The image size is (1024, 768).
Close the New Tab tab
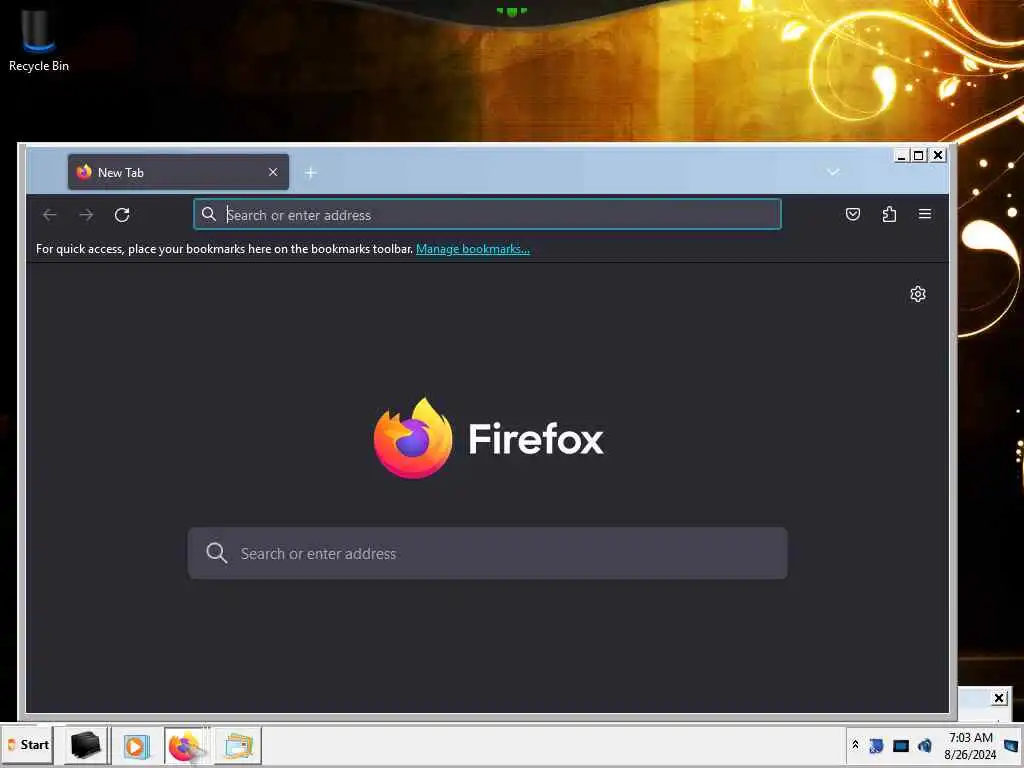coord(273,172)
